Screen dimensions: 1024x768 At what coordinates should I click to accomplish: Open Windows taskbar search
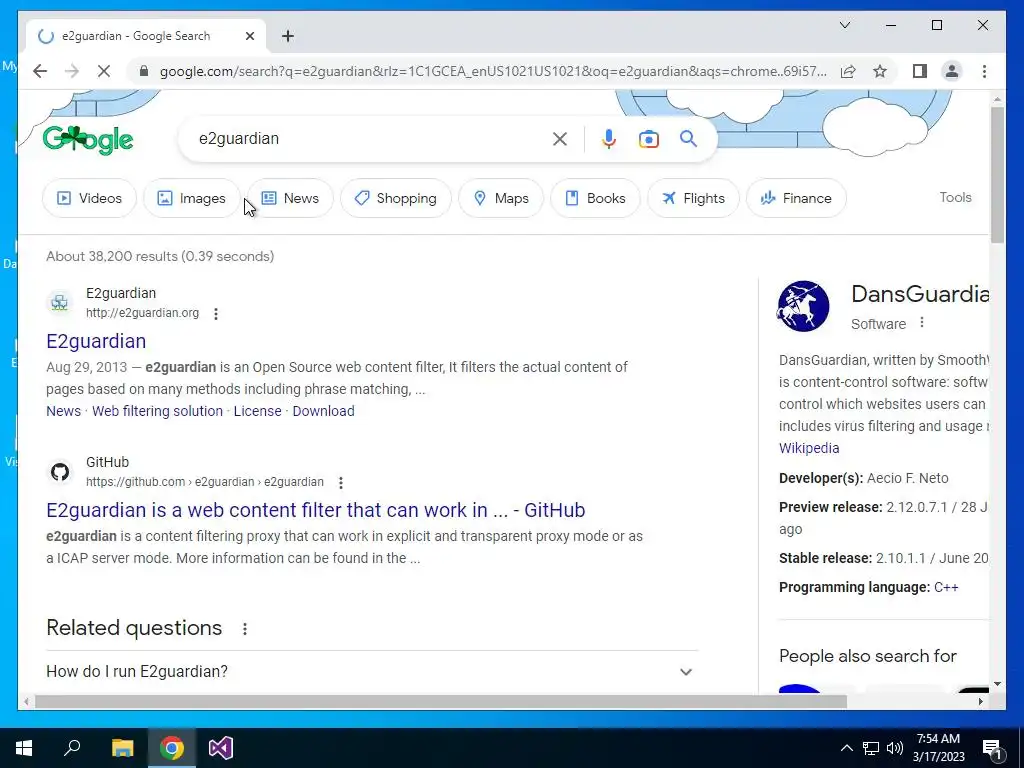coord(72,748)
